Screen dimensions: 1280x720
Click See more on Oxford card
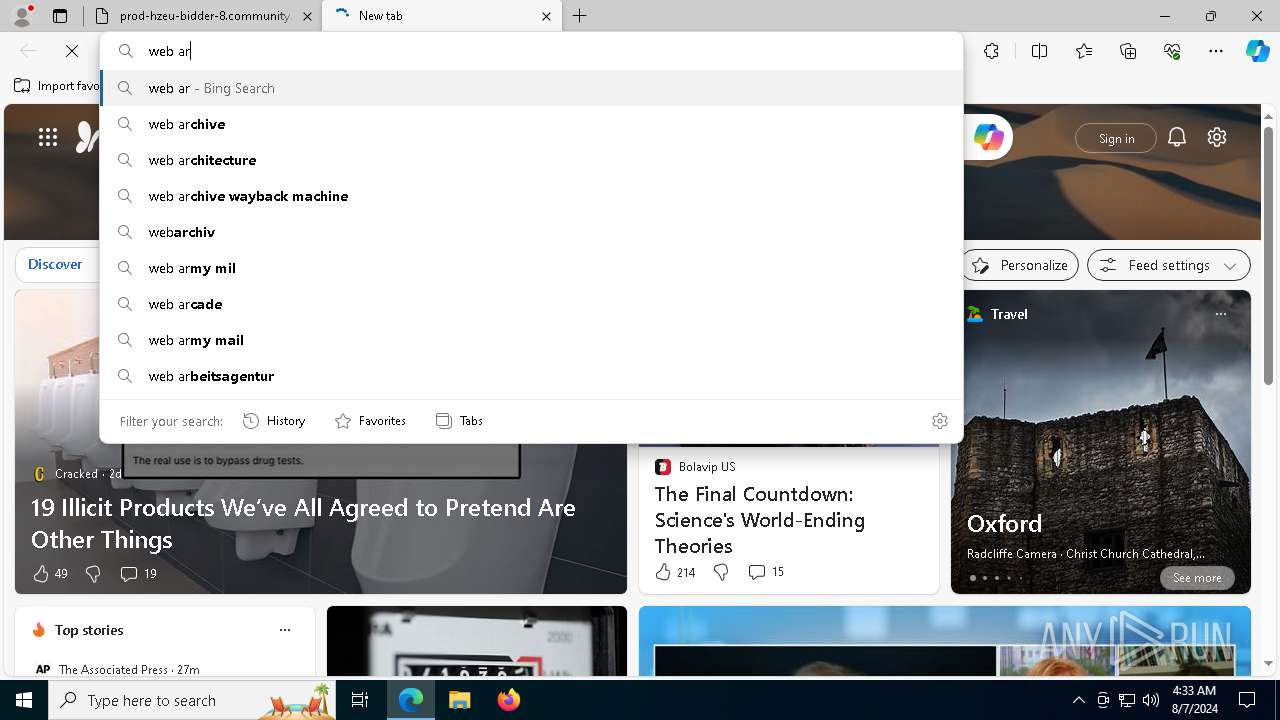1197,578
